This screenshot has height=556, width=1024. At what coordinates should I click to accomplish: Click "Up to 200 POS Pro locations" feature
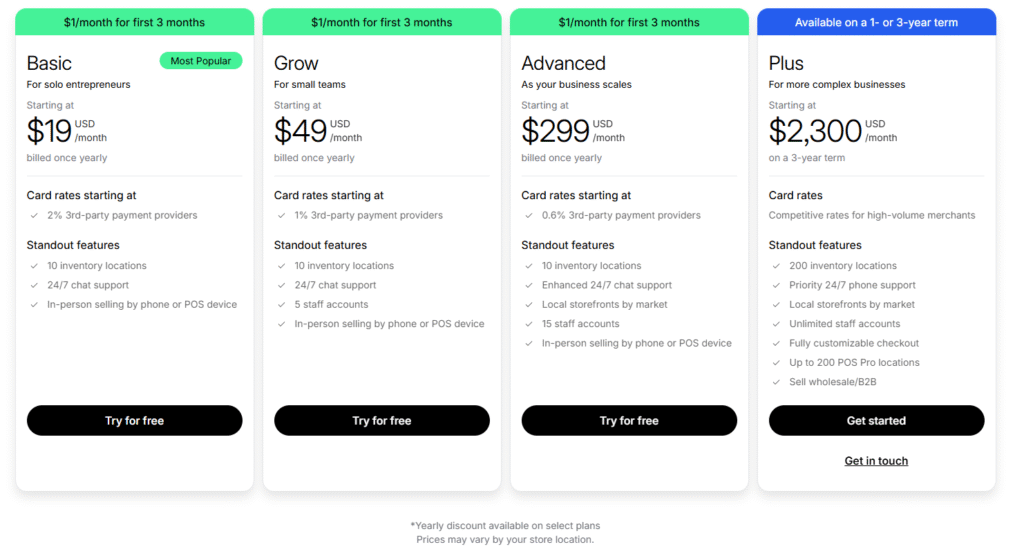pyautogui.click(x=854, y=363)
